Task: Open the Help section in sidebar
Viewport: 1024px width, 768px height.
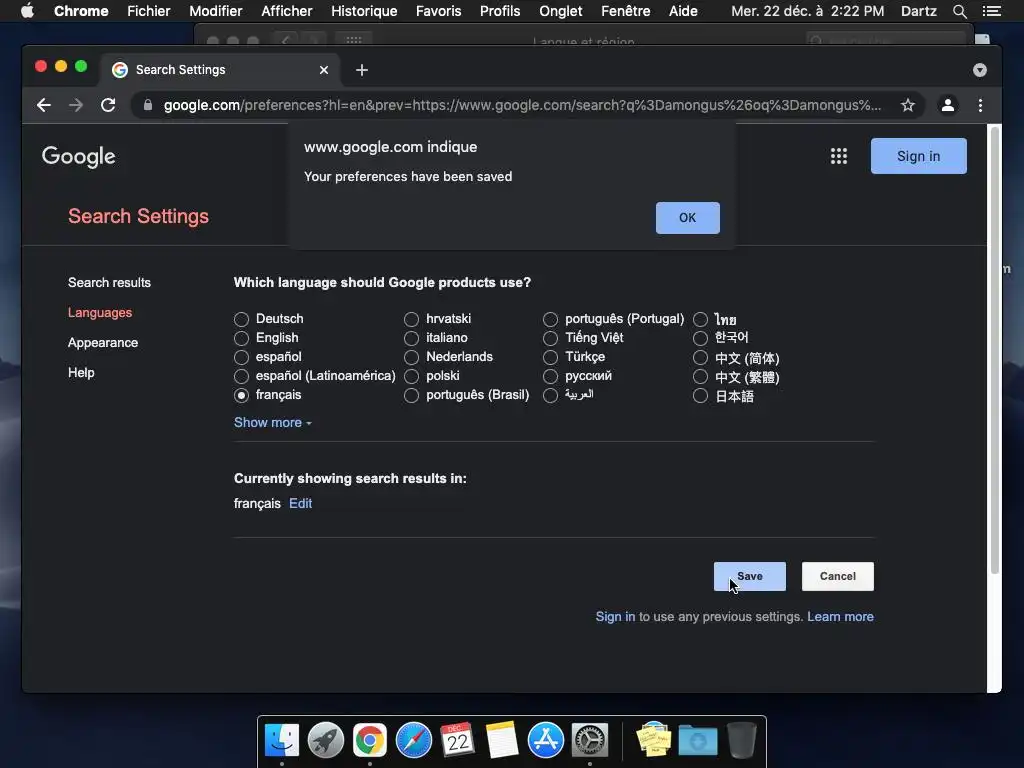Action: (81, 373)
